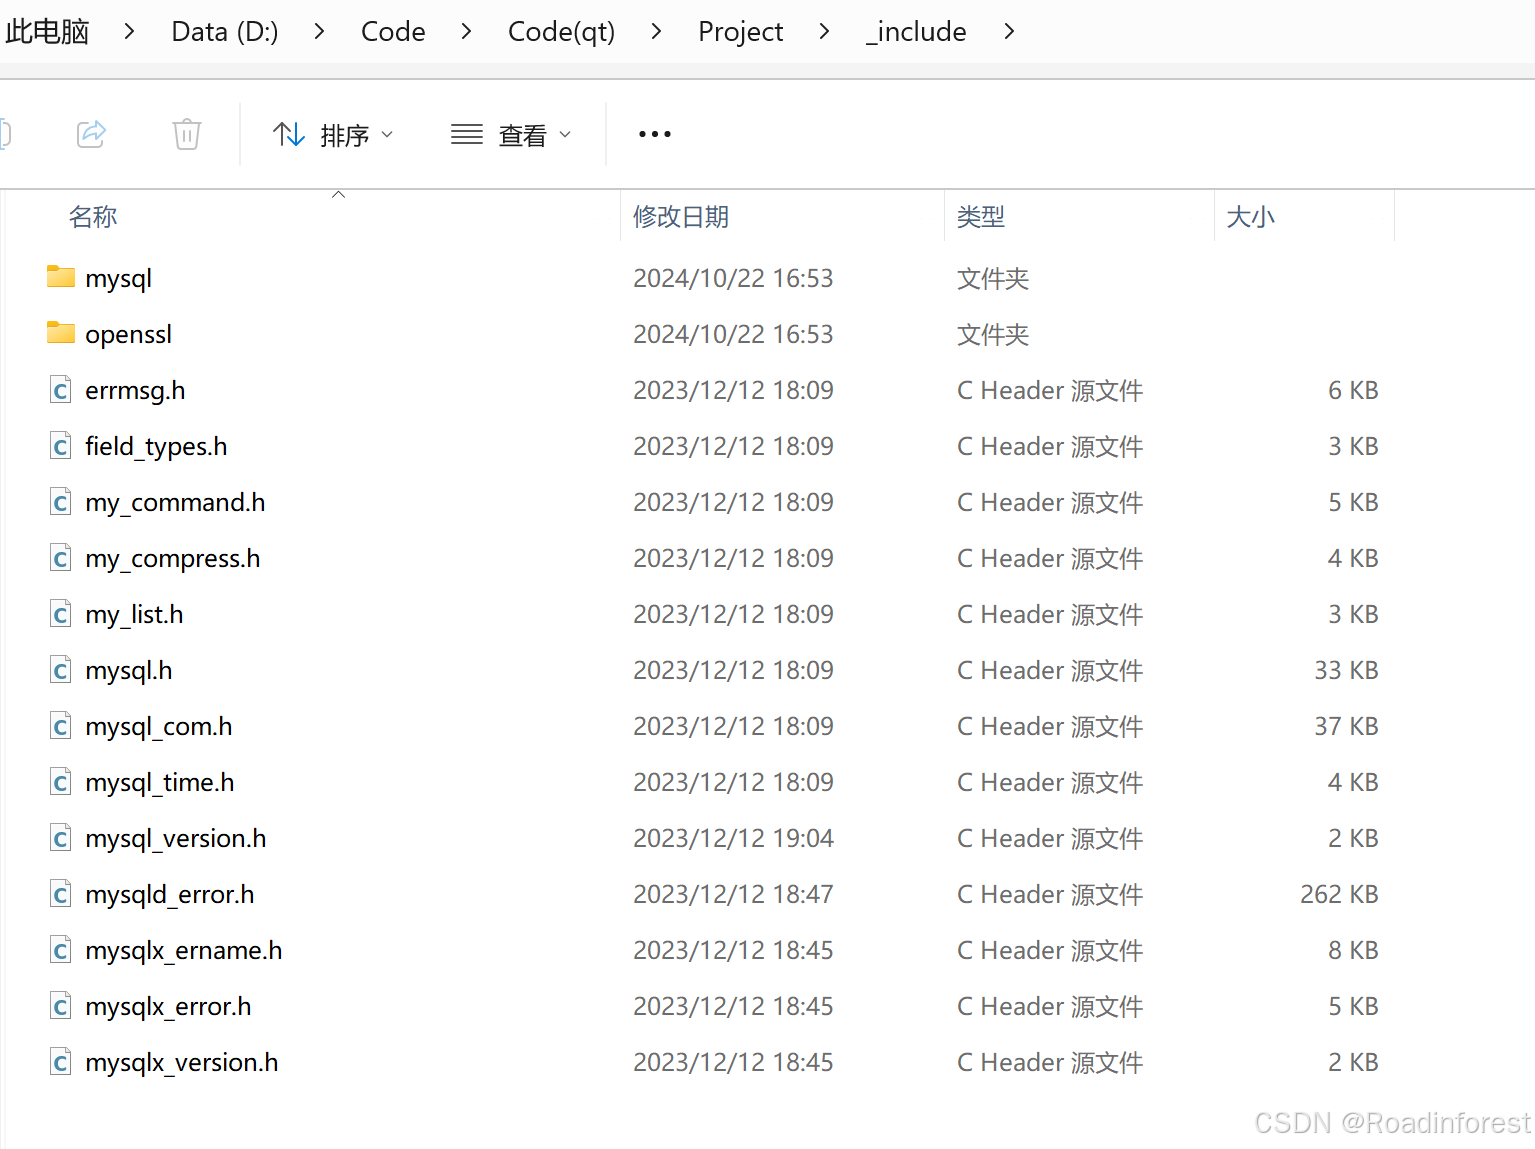Screen dimensions: 1535x1149
Task: Navigate to 此电脑 in the address bar
Action: click(47, 32)
